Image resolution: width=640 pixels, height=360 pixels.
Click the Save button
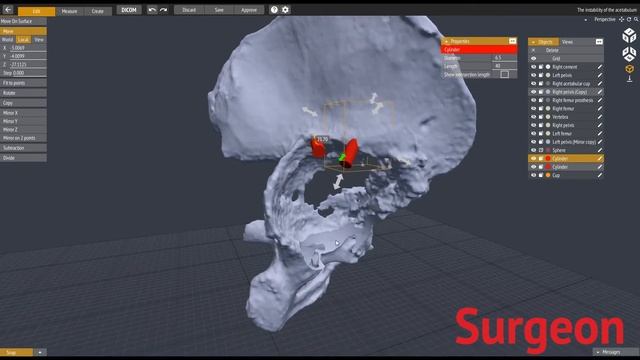(219, 10)
